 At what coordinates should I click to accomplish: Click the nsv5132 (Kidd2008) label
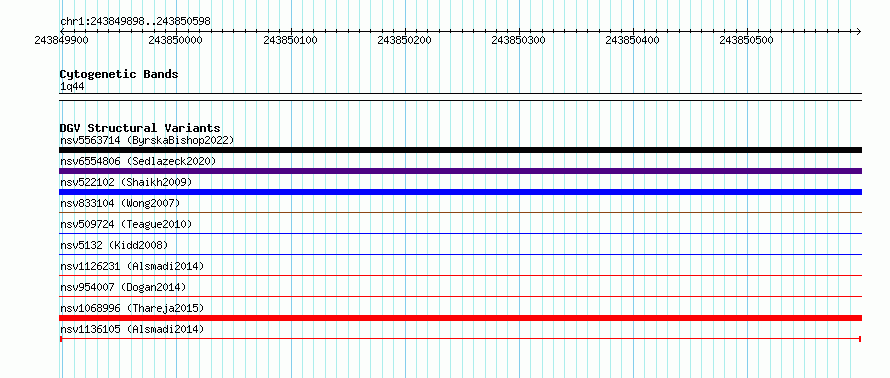point(114,245)
